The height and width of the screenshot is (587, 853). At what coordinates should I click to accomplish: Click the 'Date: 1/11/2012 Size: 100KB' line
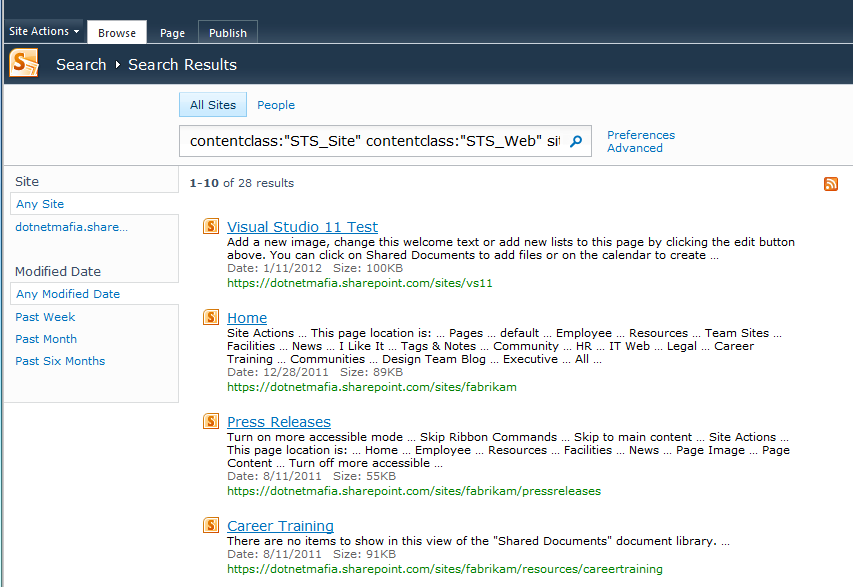coord(315,268)
